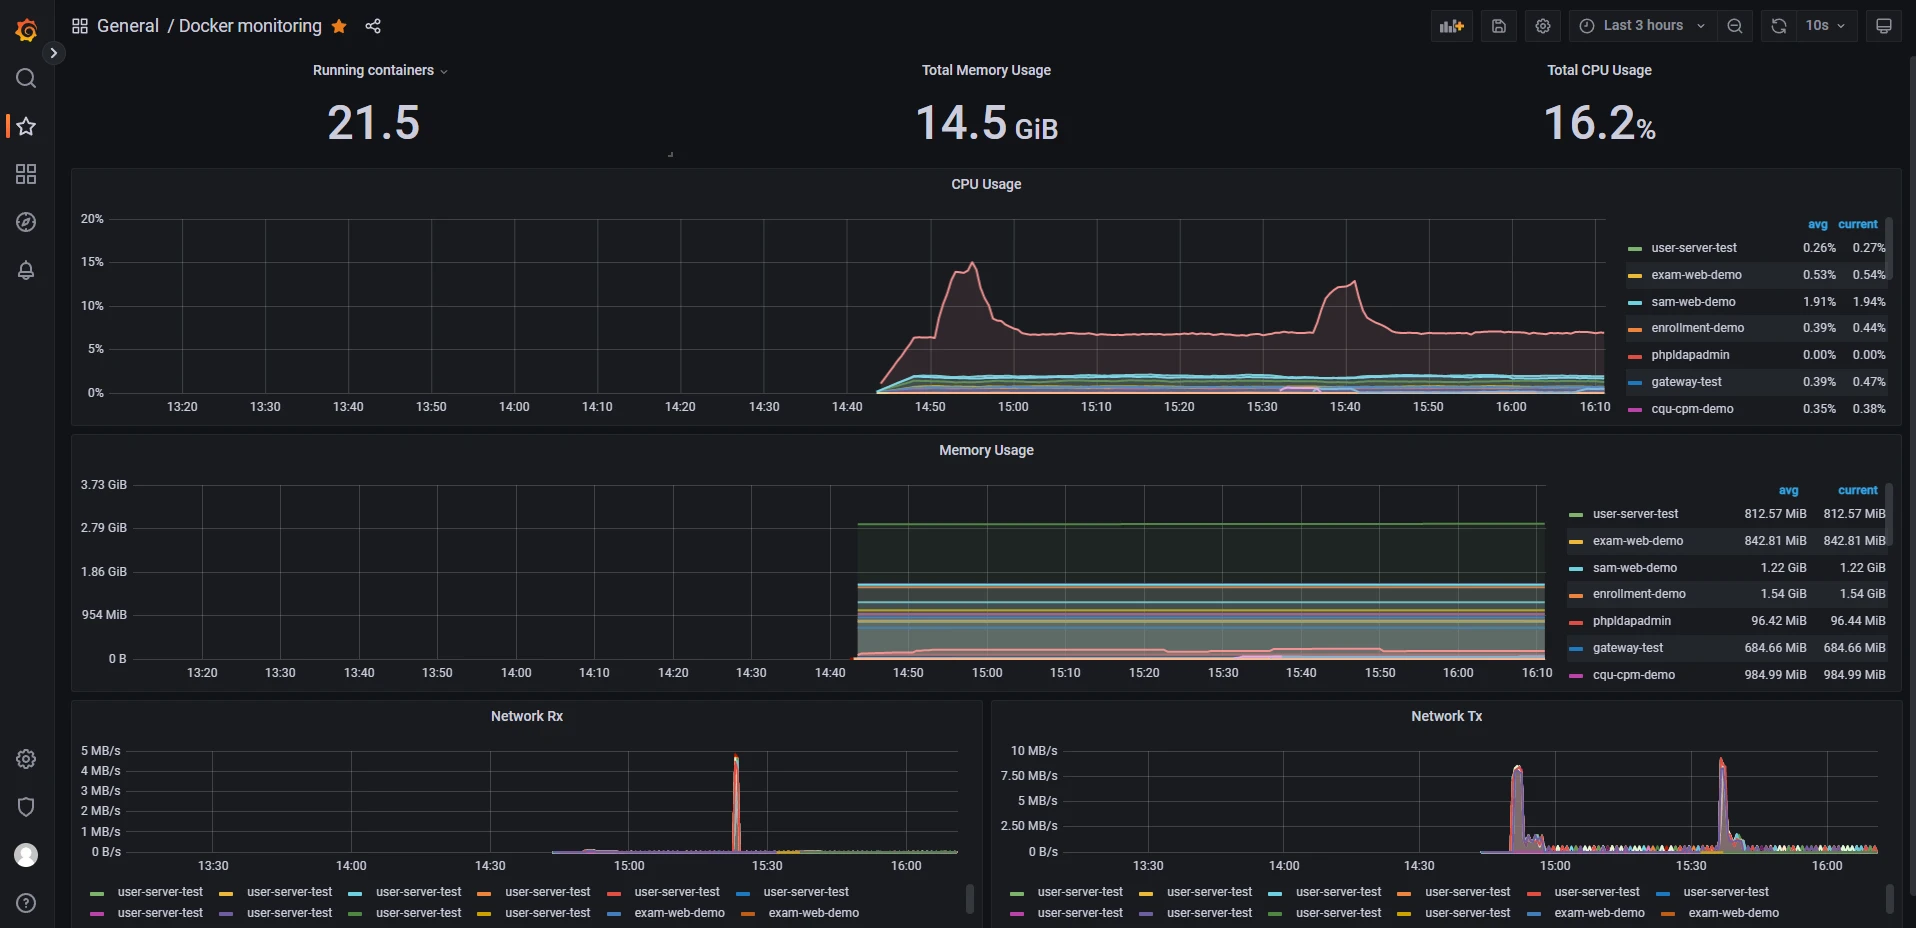Open the Dashboards four-squares icon in sidebar
This screenshot has width=1916, height=928.
pyautogui.click(x=26, y=174)
